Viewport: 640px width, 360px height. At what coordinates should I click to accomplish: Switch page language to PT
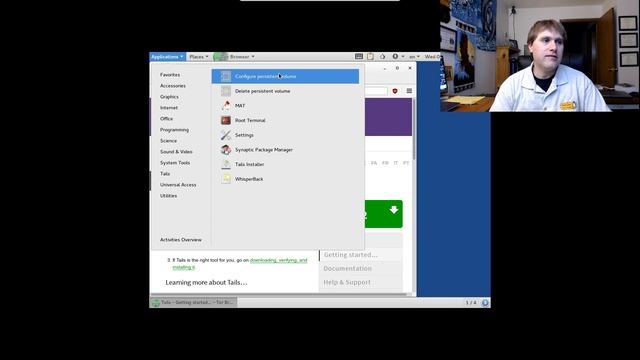click(x=406, y=163)
